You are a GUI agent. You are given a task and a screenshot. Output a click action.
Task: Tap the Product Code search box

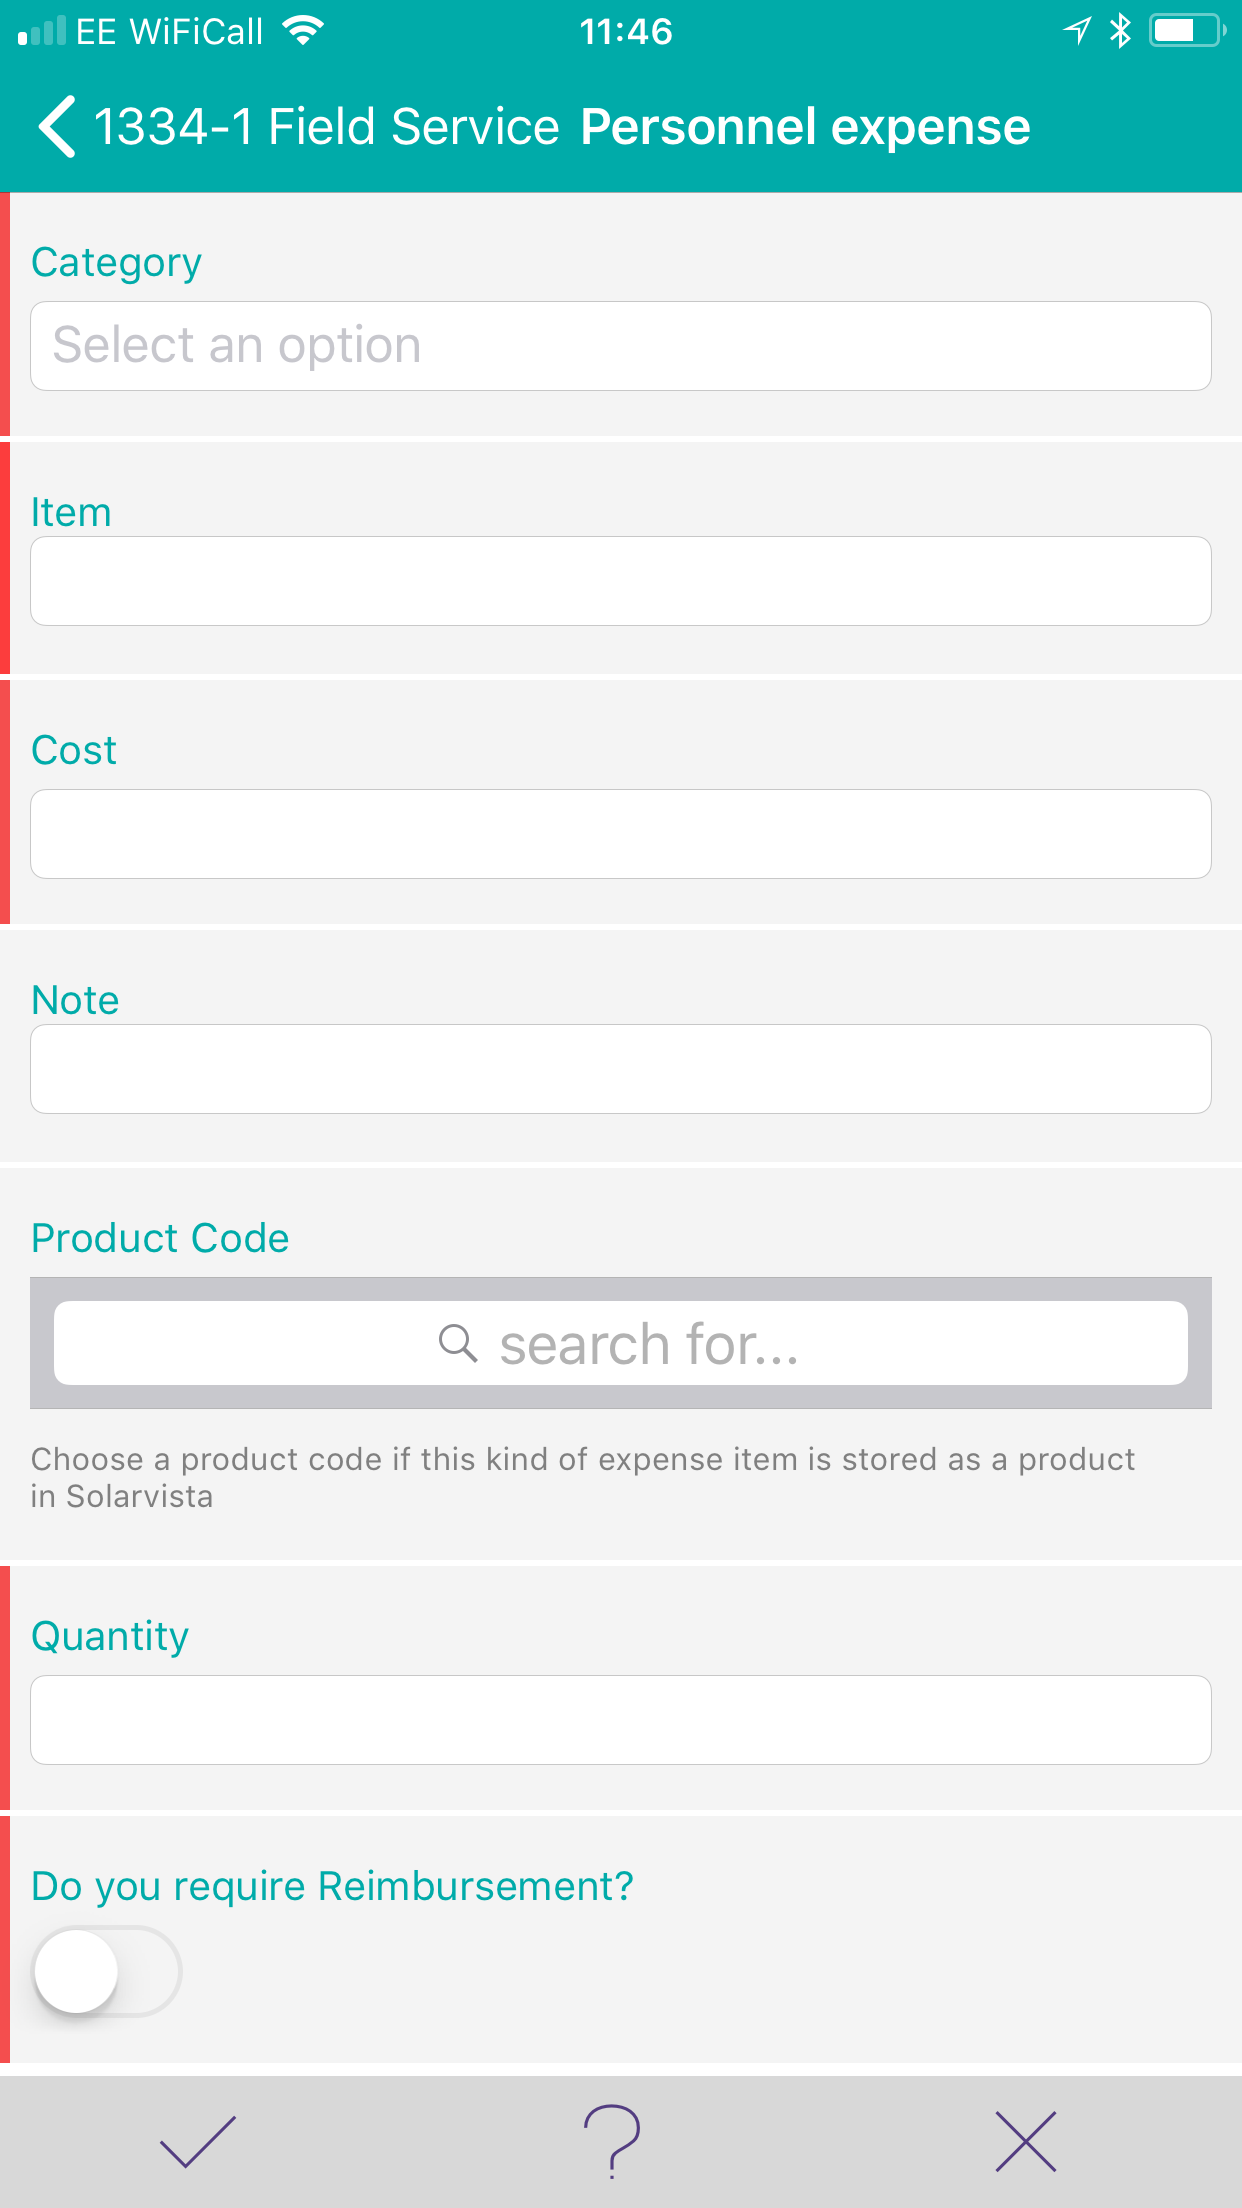621,1343
